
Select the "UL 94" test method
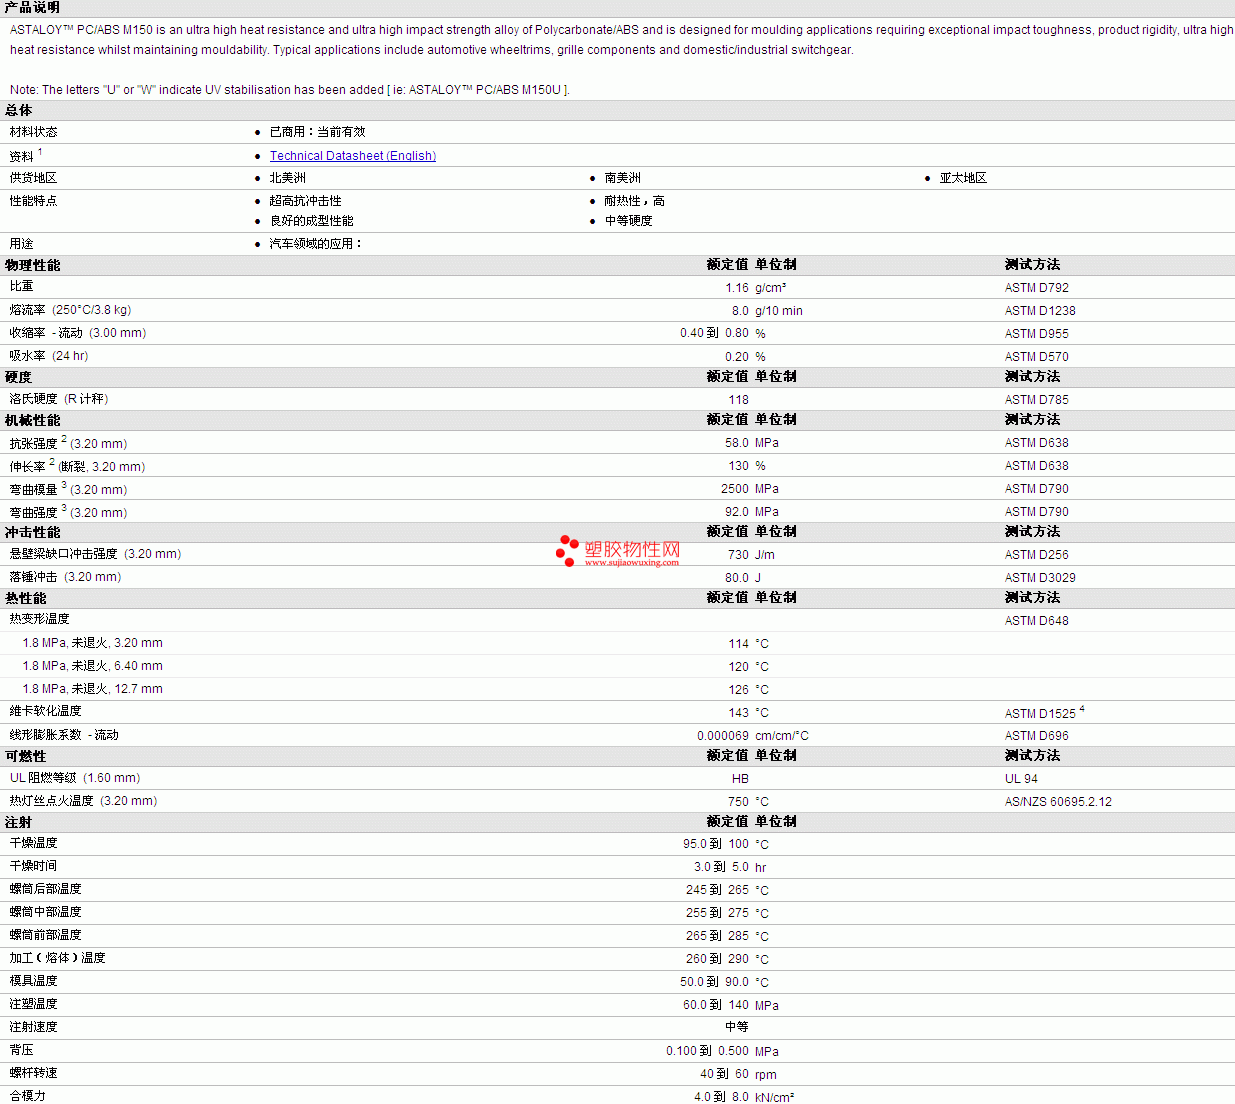click(1021, 779)
